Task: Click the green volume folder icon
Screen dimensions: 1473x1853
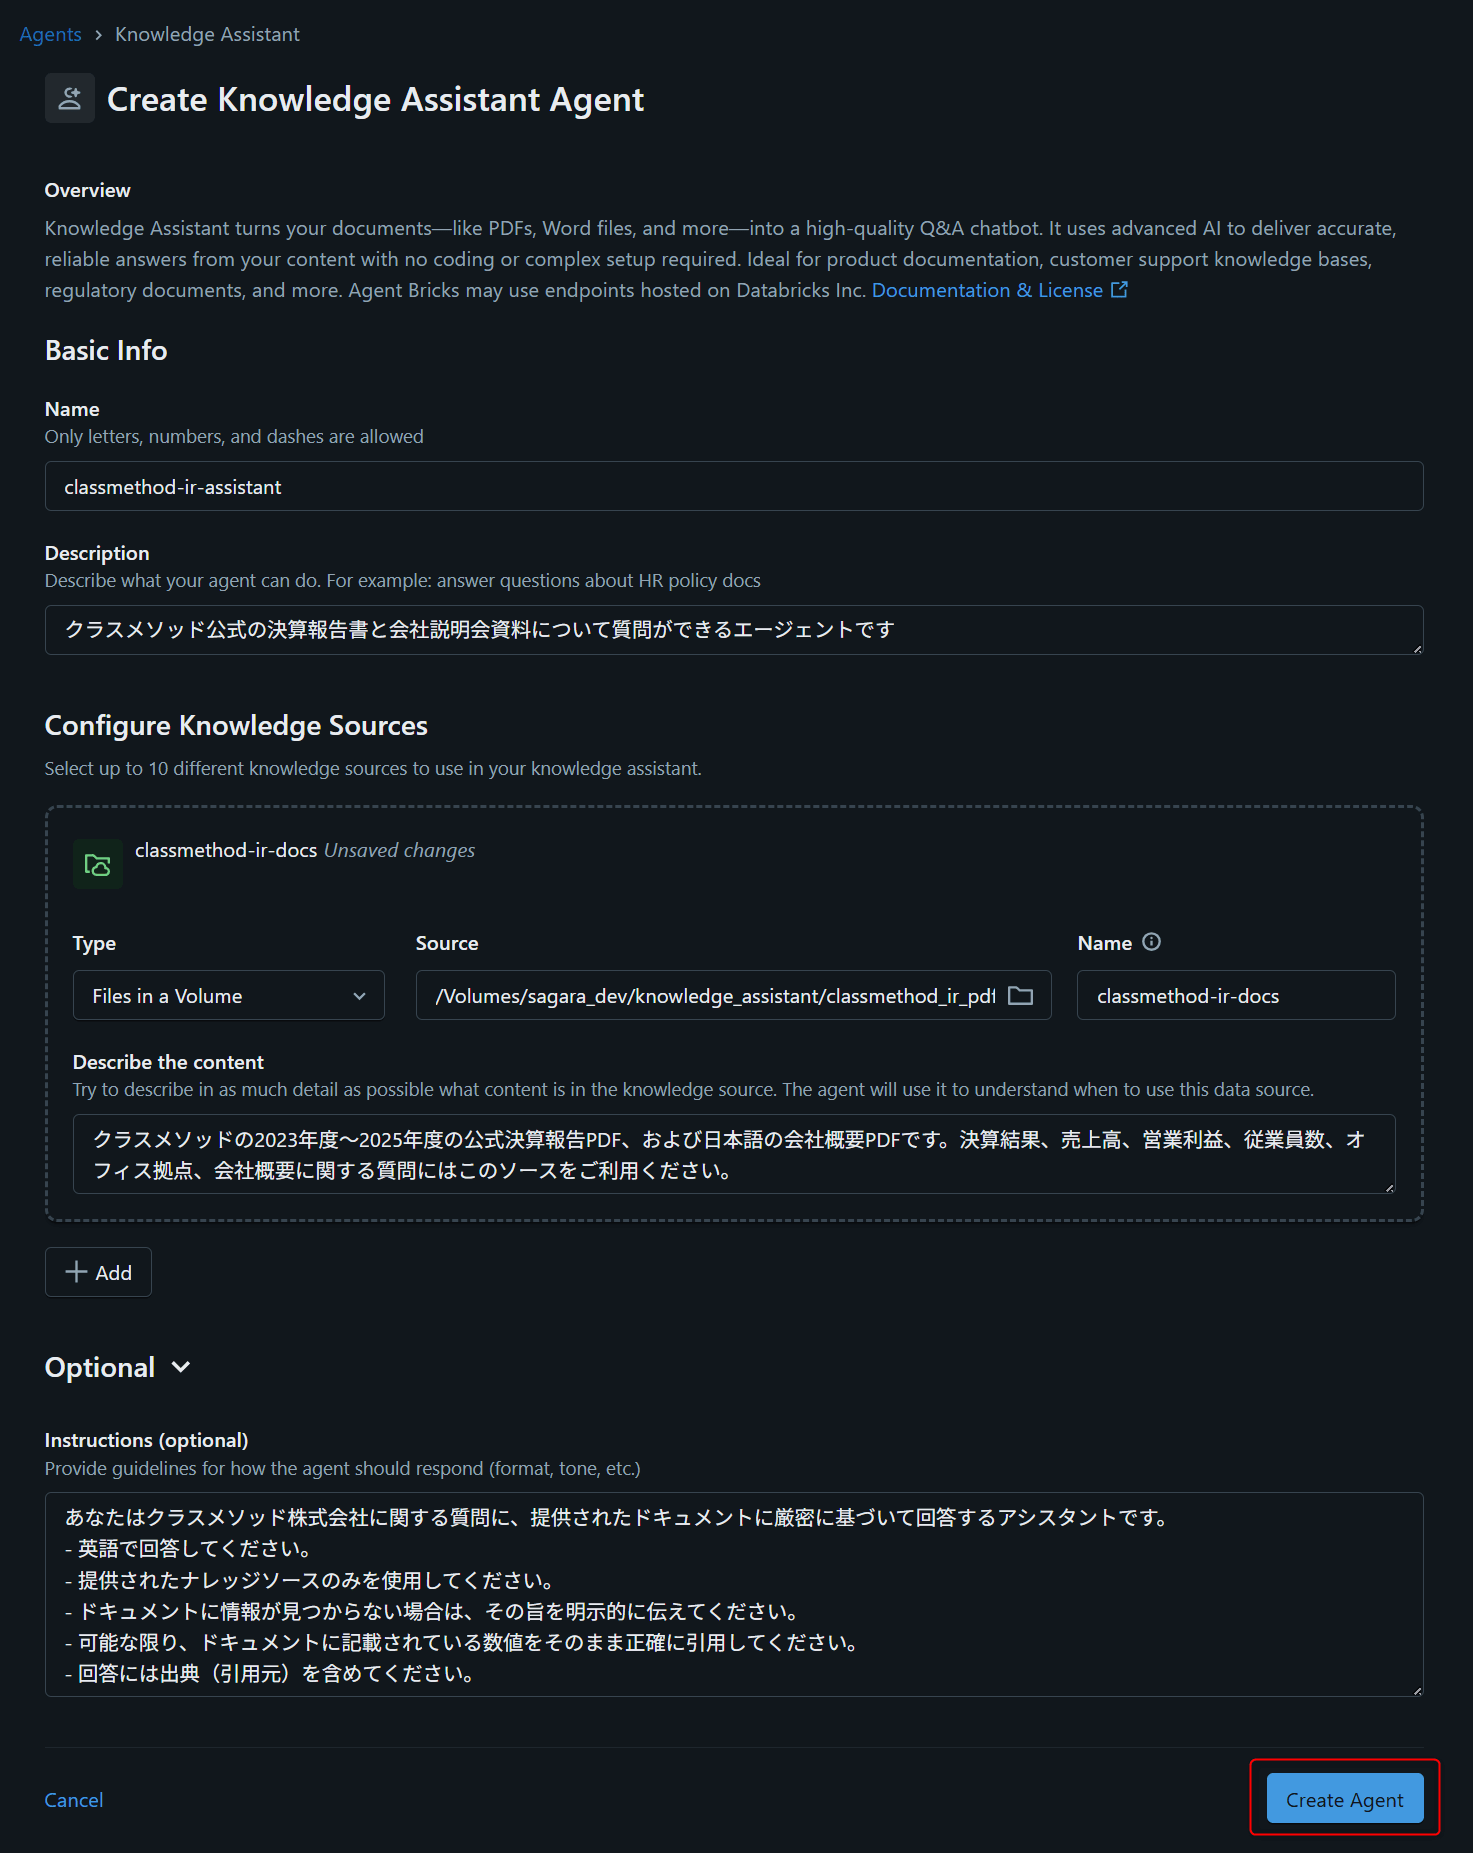Action: (x=98, y=864)
